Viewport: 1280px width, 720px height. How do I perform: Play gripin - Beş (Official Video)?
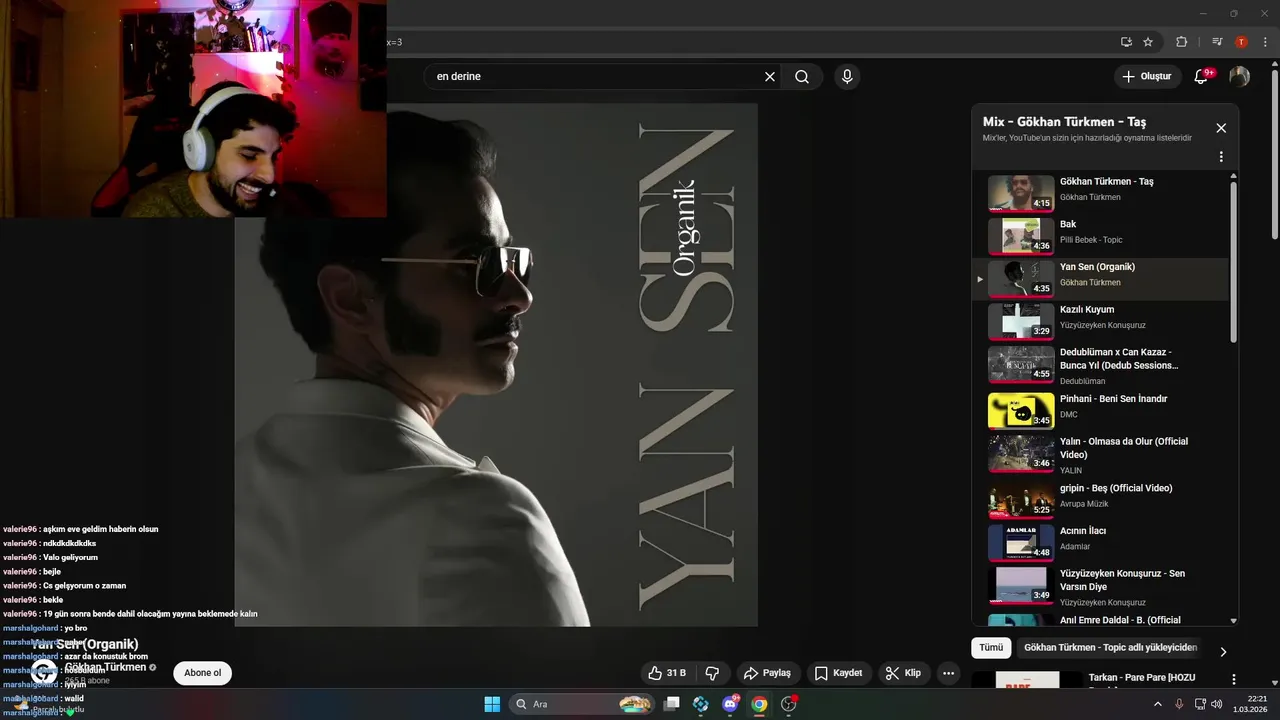(x=1100, y=500)
